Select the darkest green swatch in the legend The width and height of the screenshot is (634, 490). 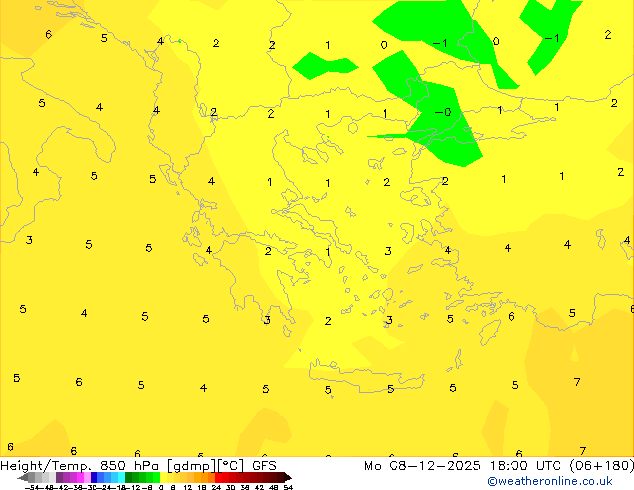click(x=128, y=477)
